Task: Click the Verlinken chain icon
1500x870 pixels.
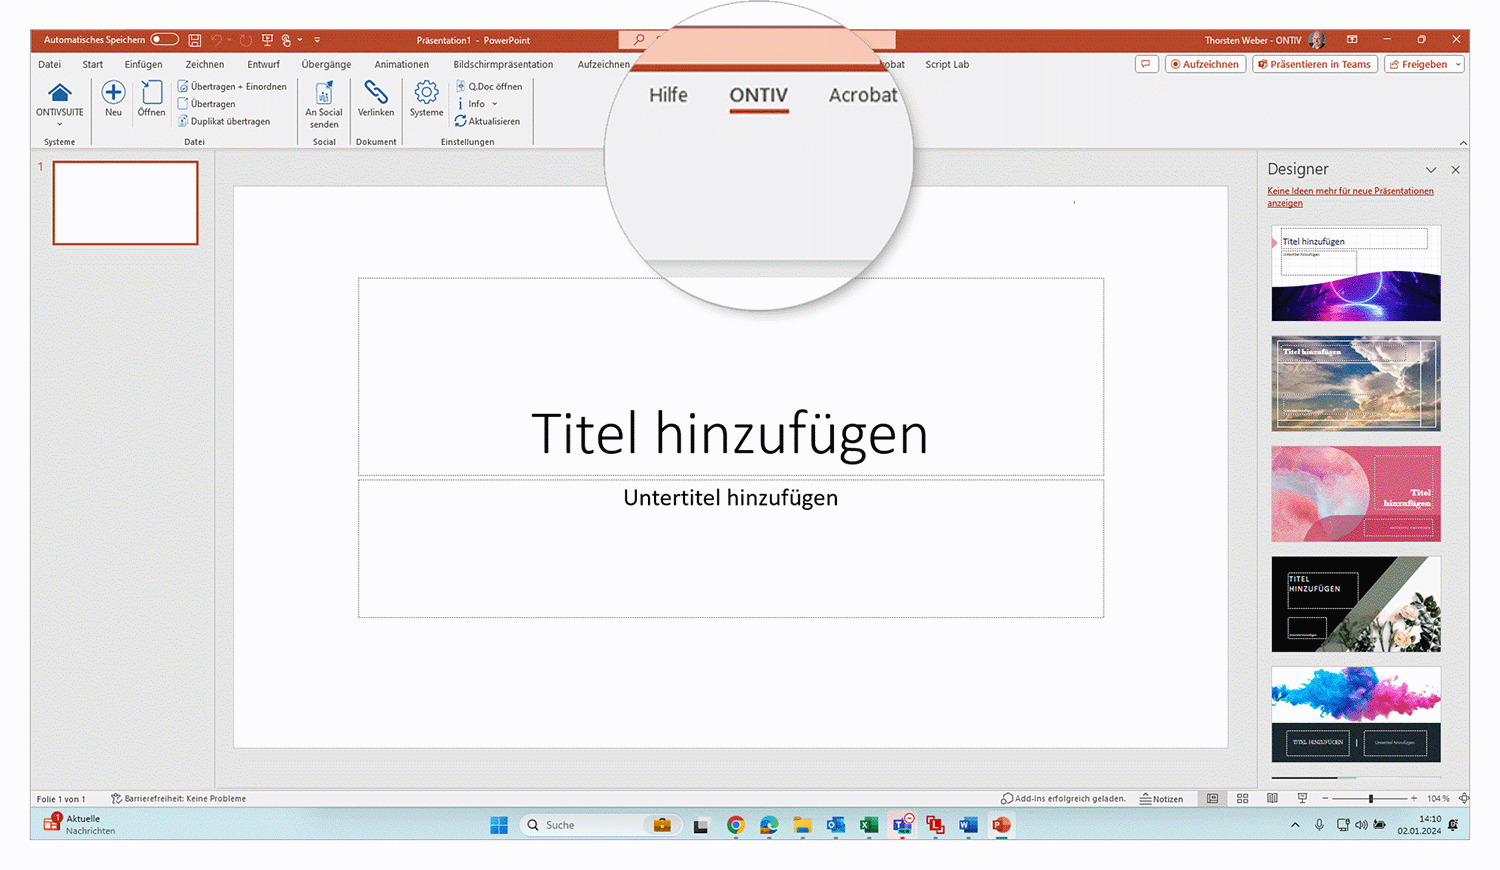Action: (x=376, y=93)
